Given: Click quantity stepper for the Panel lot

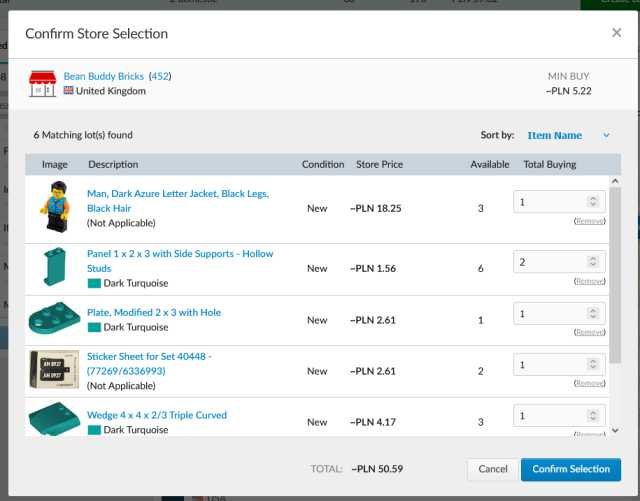Looking at the screenshot, I should pos(593,262).
